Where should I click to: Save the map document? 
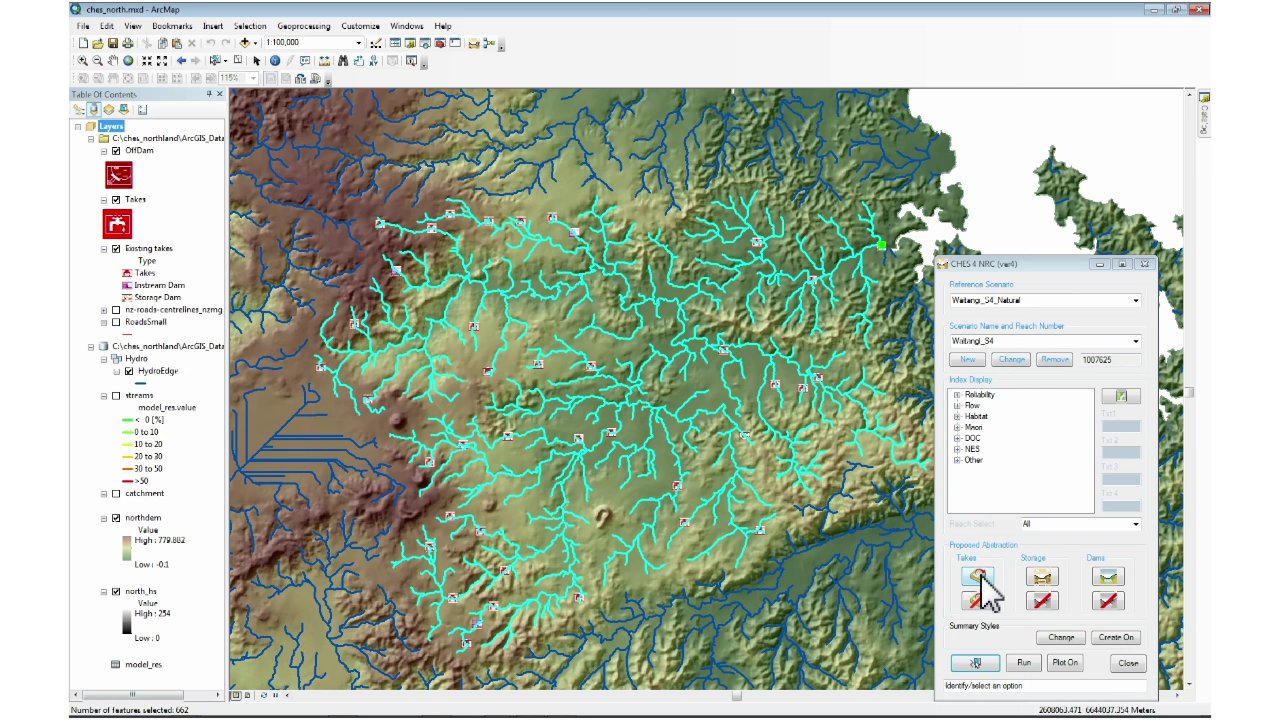(x=113, y=43)
